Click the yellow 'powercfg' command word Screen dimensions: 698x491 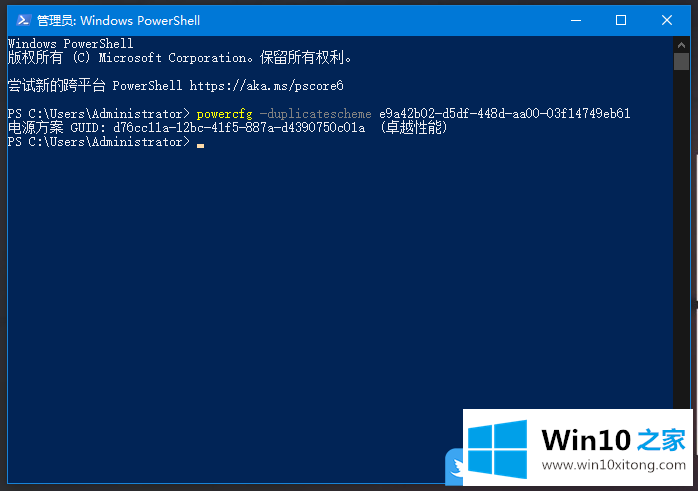click(x=224, y=114)
